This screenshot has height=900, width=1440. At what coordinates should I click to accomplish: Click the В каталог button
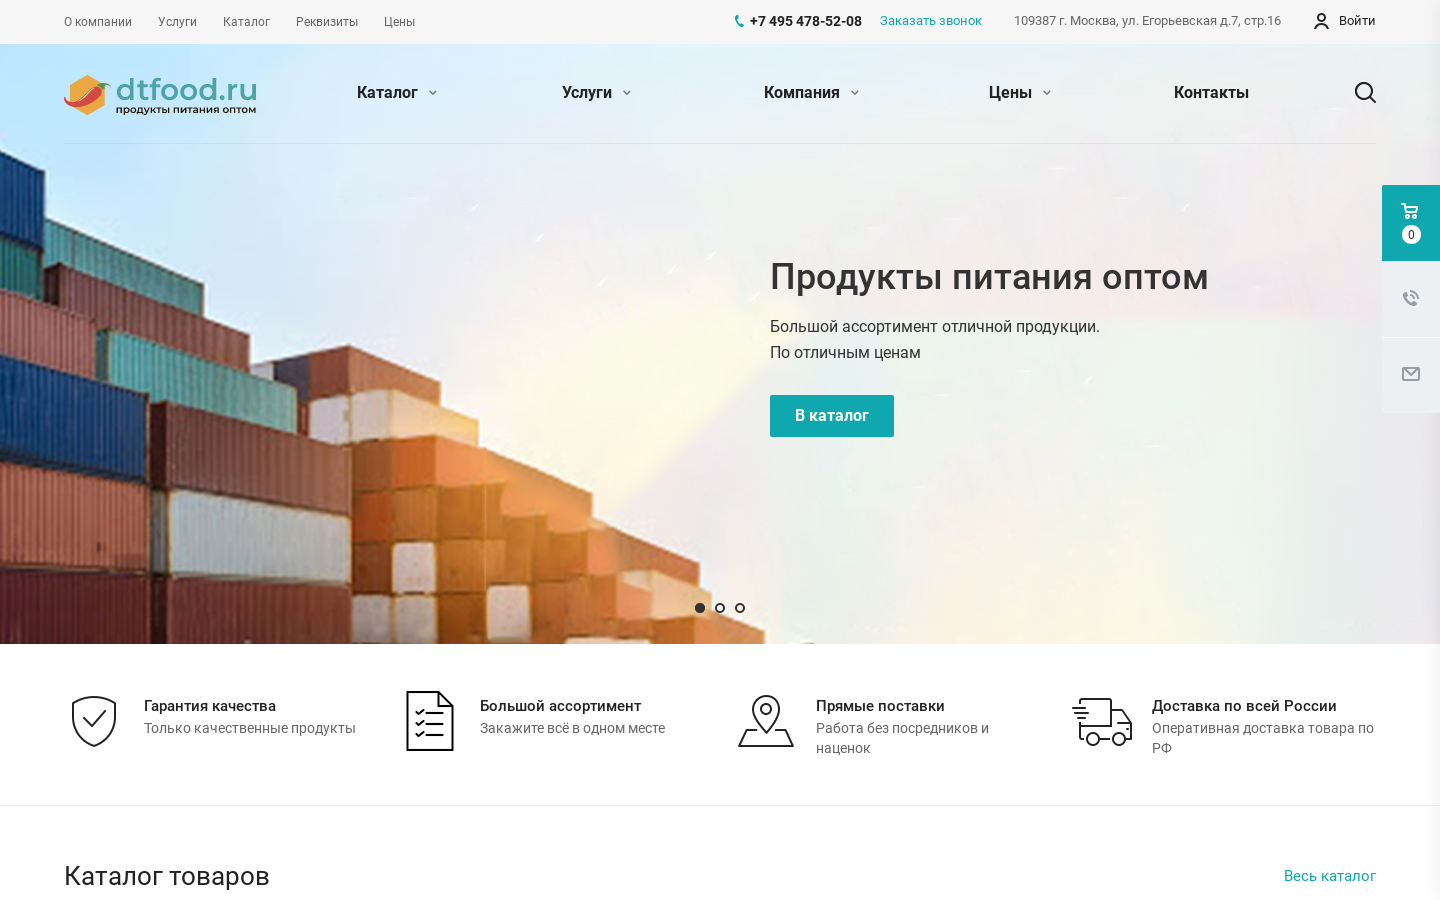832,416
